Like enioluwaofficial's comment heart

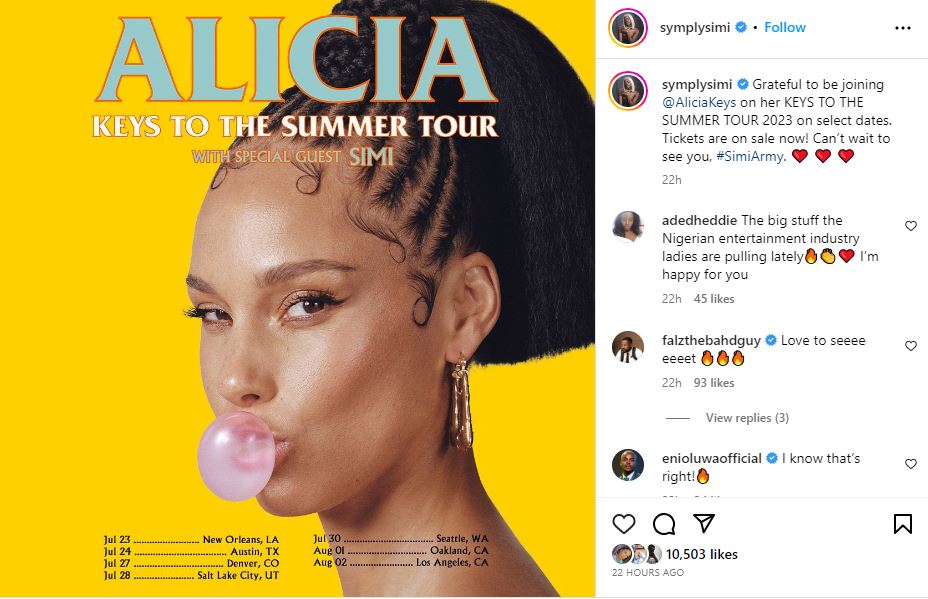point(911,464)
